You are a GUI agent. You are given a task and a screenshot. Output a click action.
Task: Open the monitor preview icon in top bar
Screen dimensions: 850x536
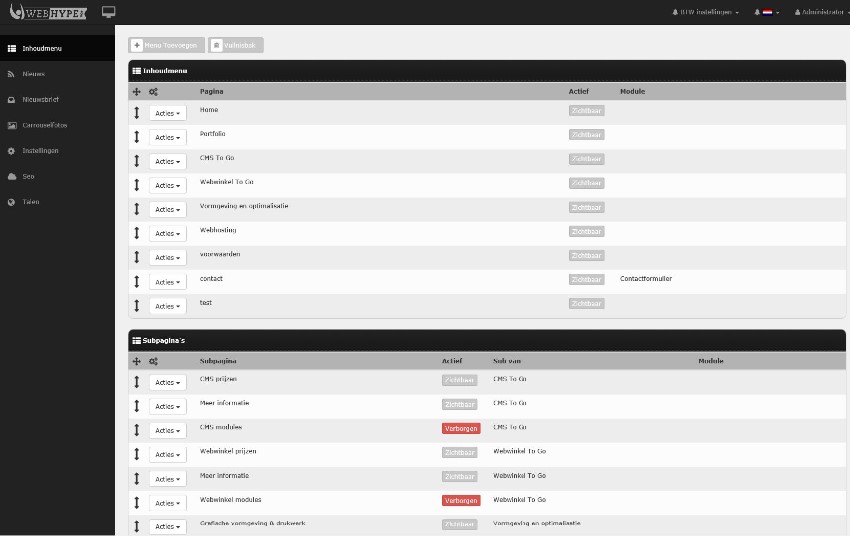(108, 12)
